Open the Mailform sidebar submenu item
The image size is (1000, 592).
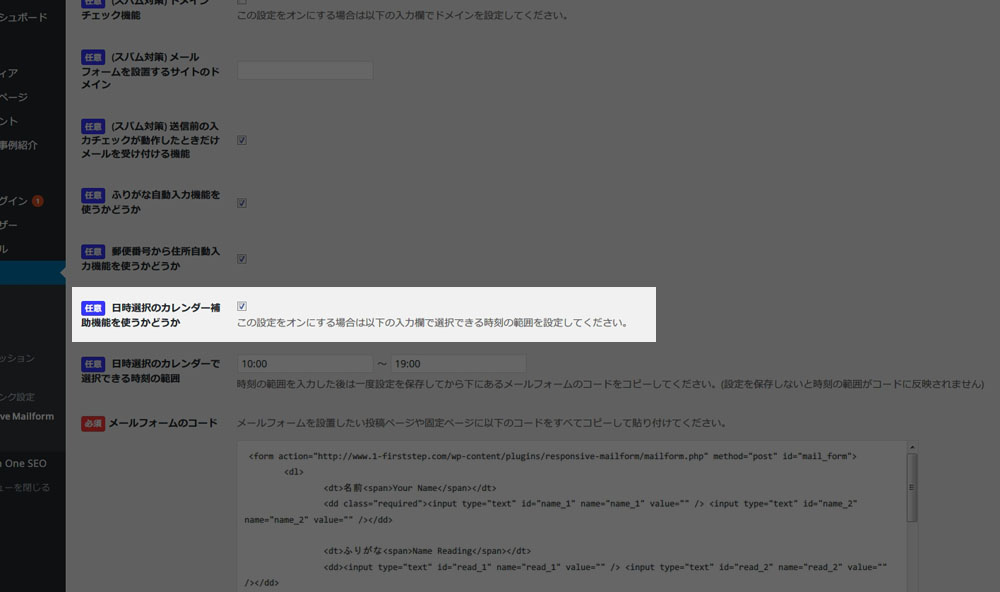[27, 417]
